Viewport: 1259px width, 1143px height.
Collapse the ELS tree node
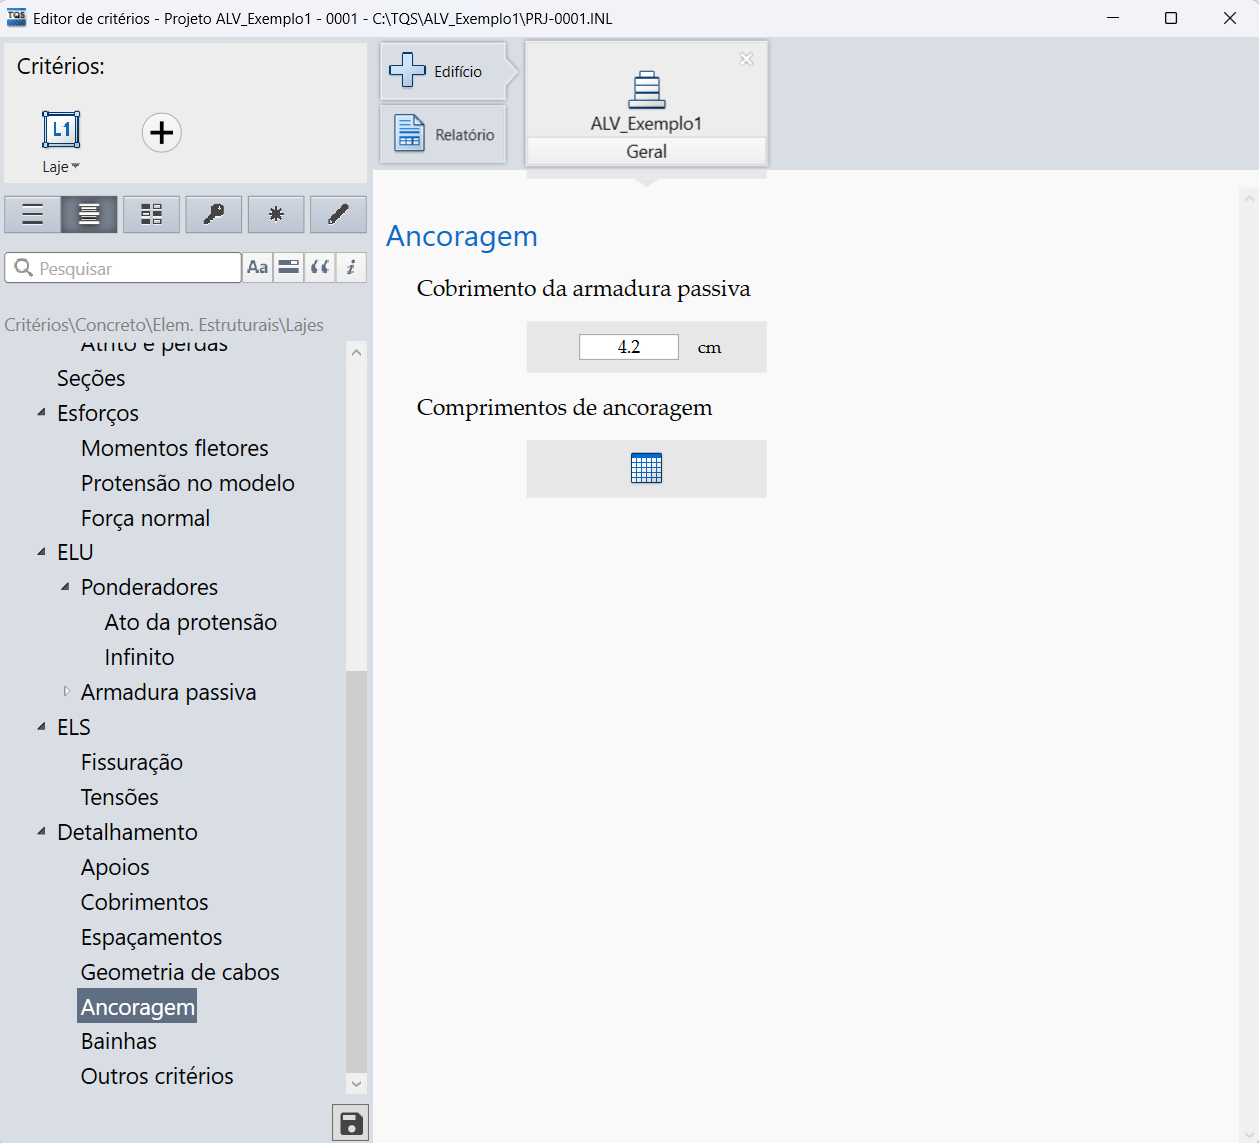point(41,726)
